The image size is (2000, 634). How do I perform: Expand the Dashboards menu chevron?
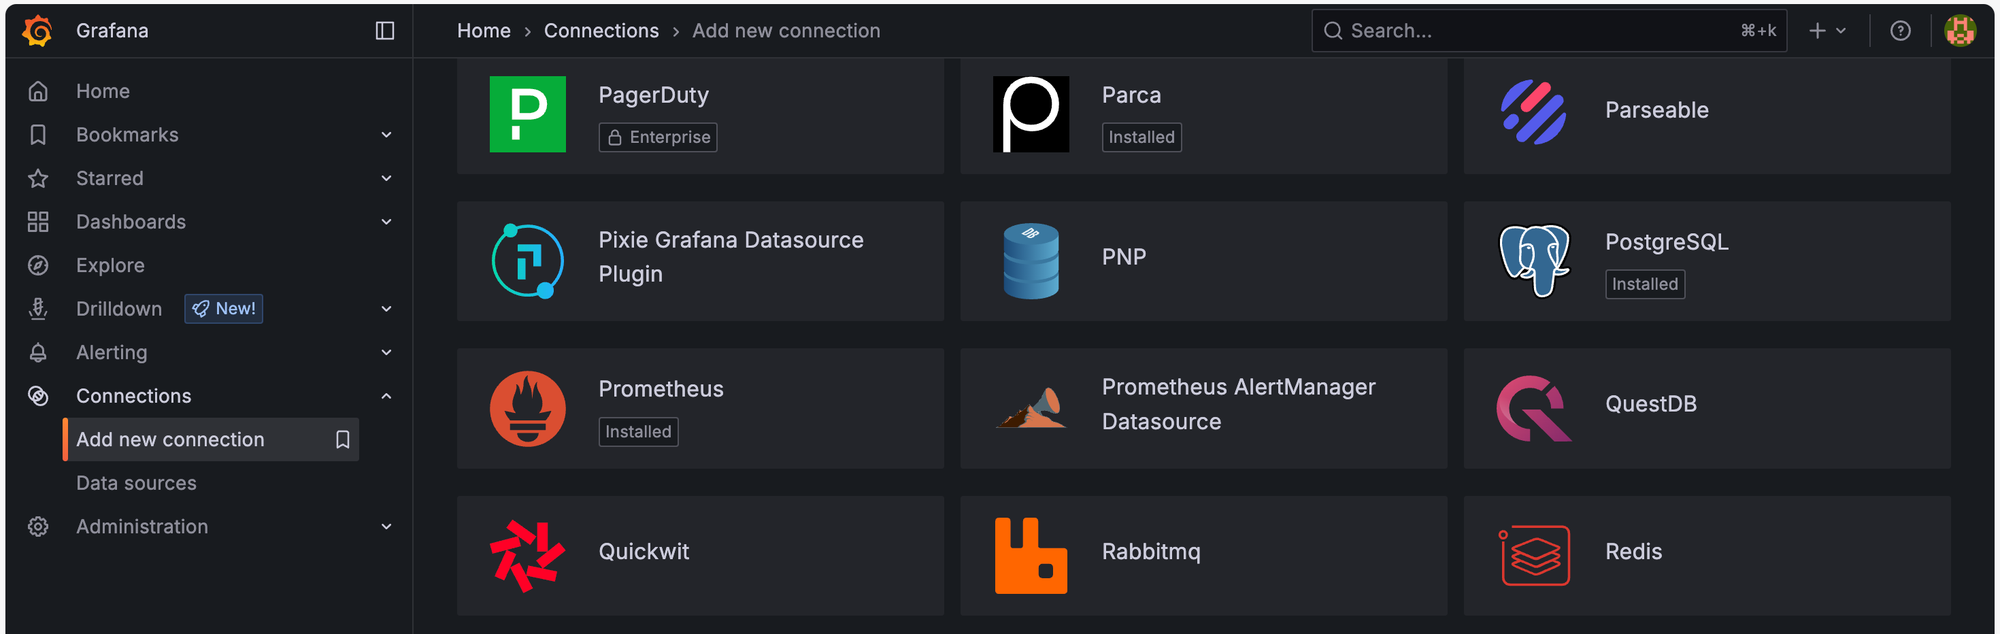point(386,222)
